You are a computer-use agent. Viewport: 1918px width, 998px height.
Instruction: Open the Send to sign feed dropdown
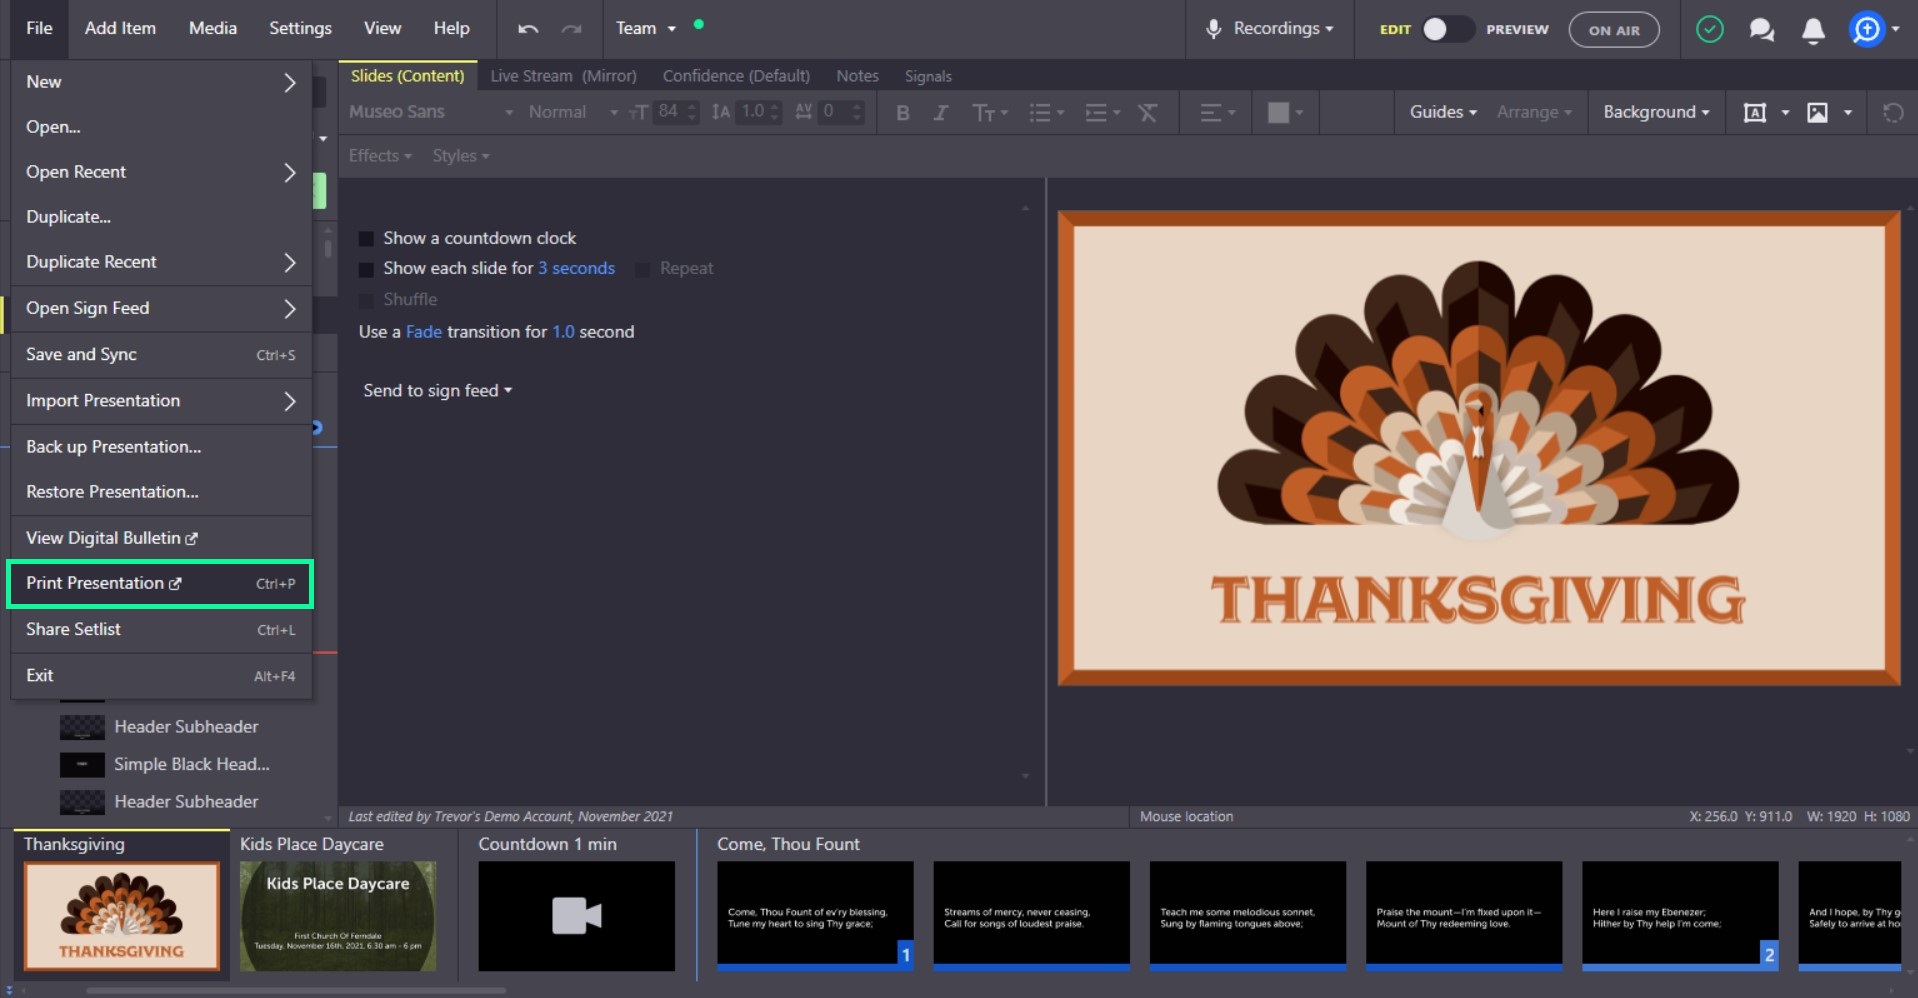(437, 391)
